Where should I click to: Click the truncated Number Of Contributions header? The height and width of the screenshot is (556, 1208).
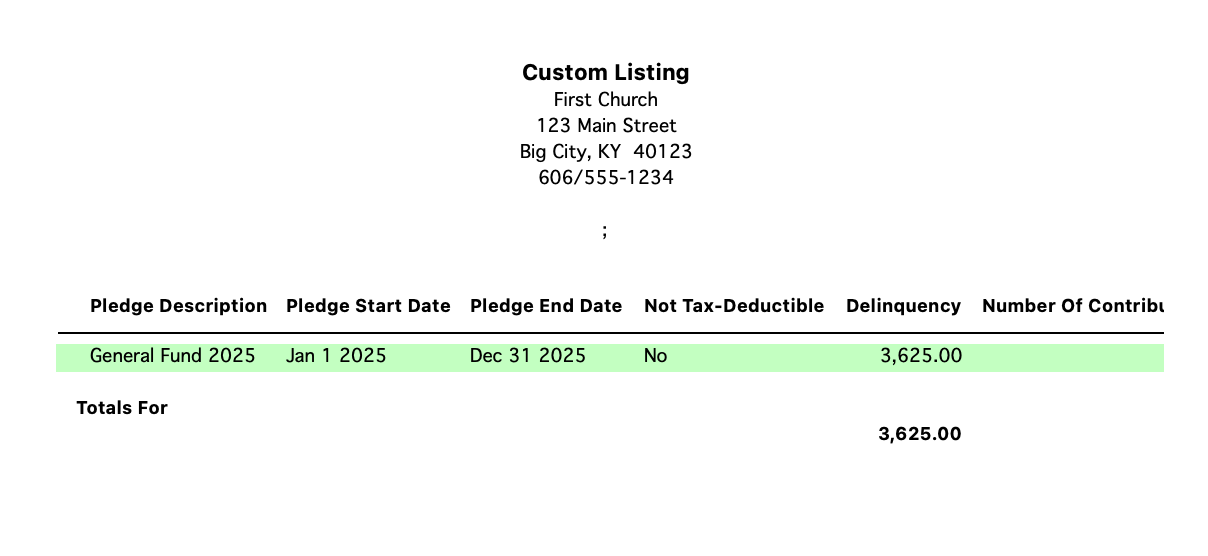point(1072,306)
